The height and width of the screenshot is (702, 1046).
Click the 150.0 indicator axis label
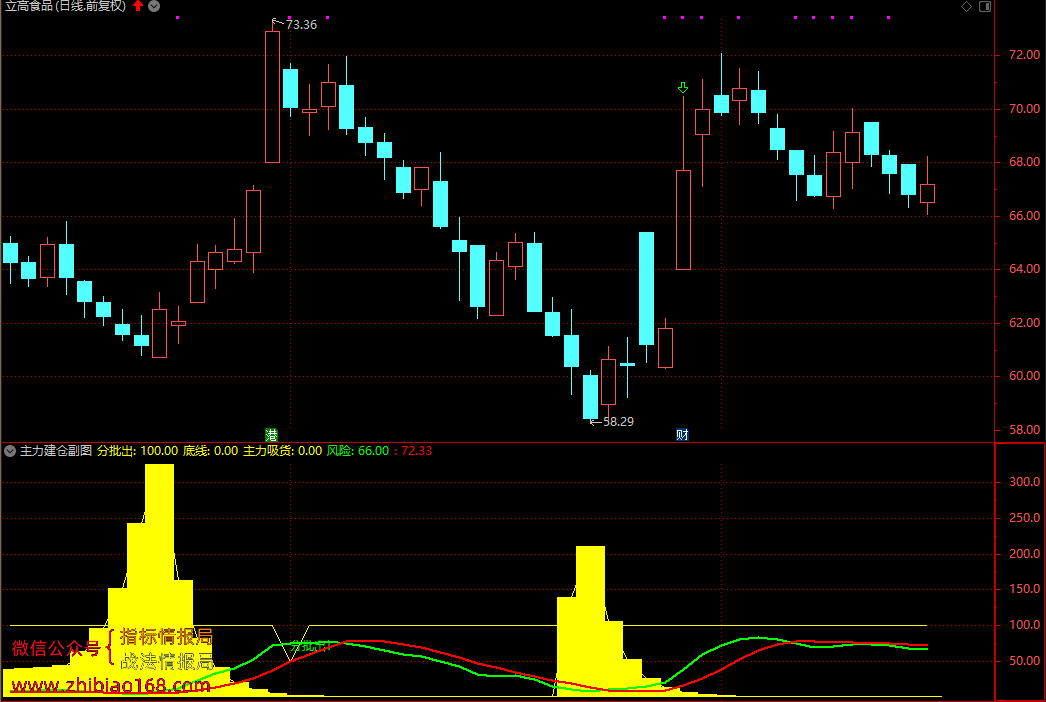tap(1024, 589)
